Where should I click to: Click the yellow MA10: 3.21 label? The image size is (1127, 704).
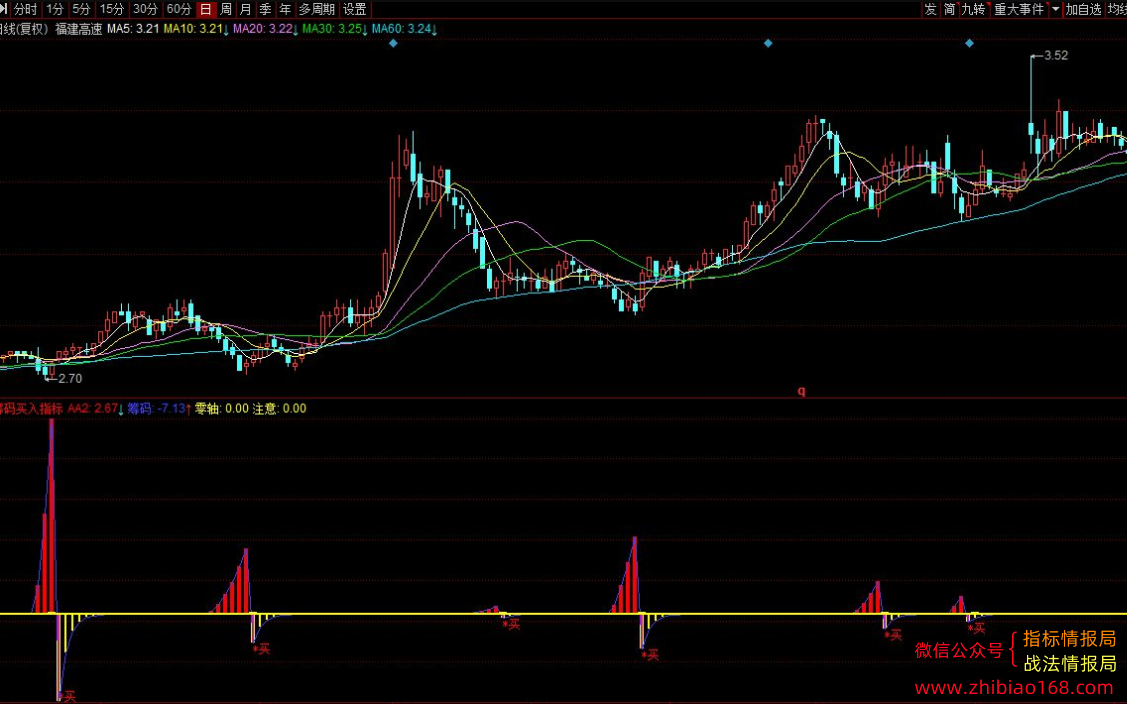(196, 29)
